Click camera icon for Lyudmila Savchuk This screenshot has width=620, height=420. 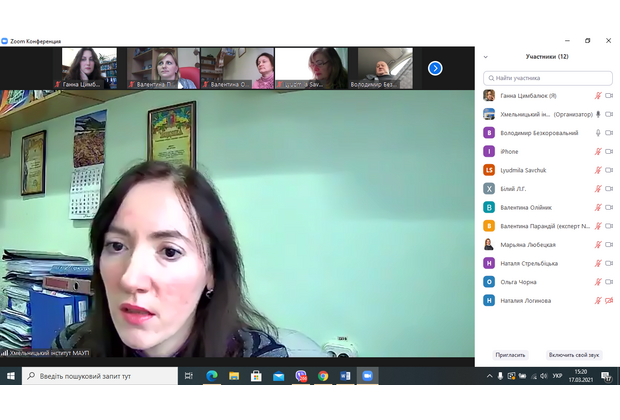609,170
